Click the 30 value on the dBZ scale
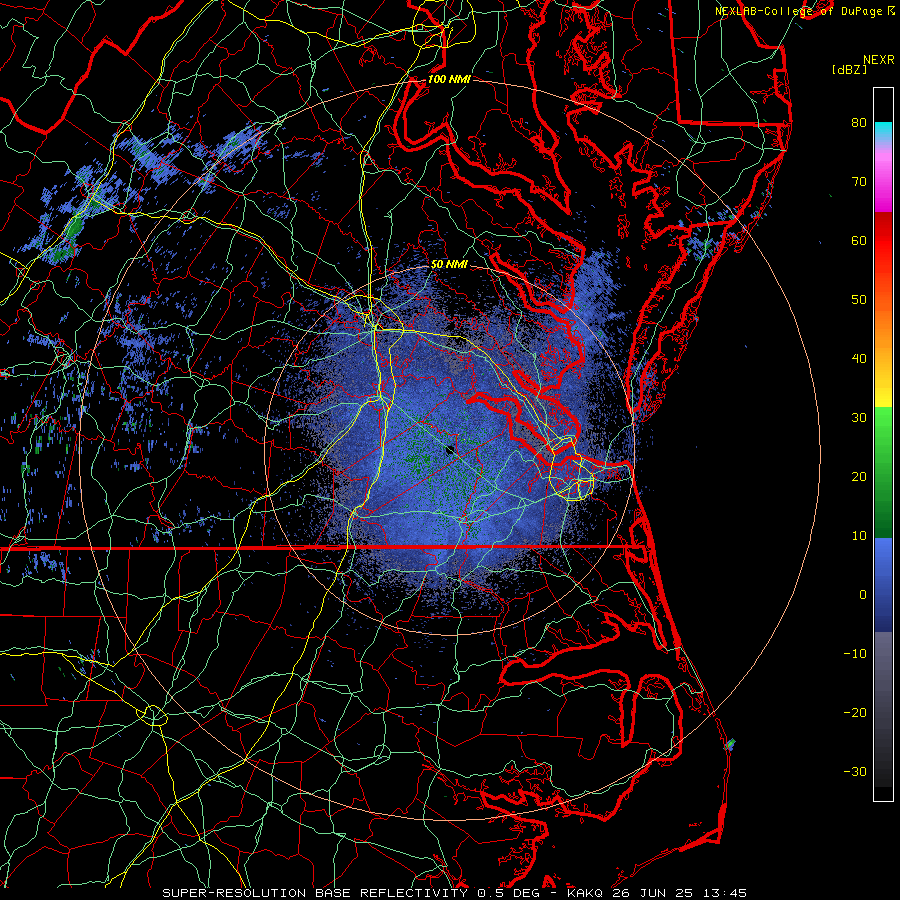This screenshot has width=900, height=900. 859,417
